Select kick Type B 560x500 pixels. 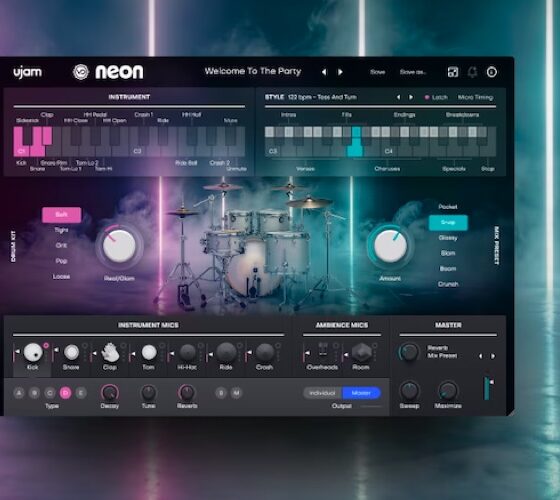pyautogui.click(x=34, y=393)
